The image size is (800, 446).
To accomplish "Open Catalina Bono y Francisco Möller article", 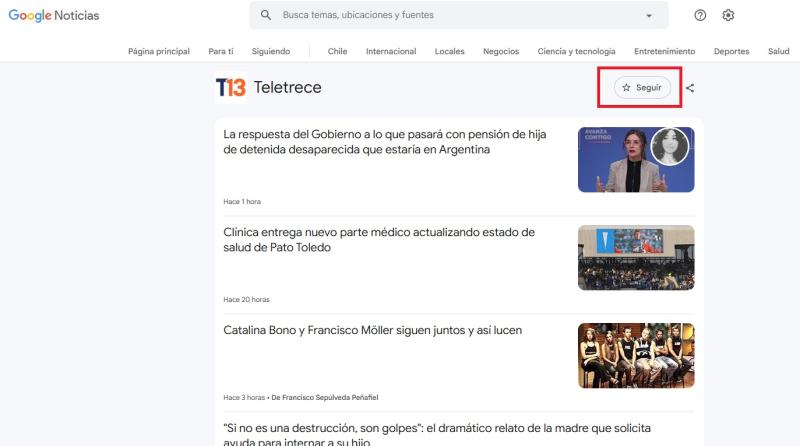I will tap(372, 330).
